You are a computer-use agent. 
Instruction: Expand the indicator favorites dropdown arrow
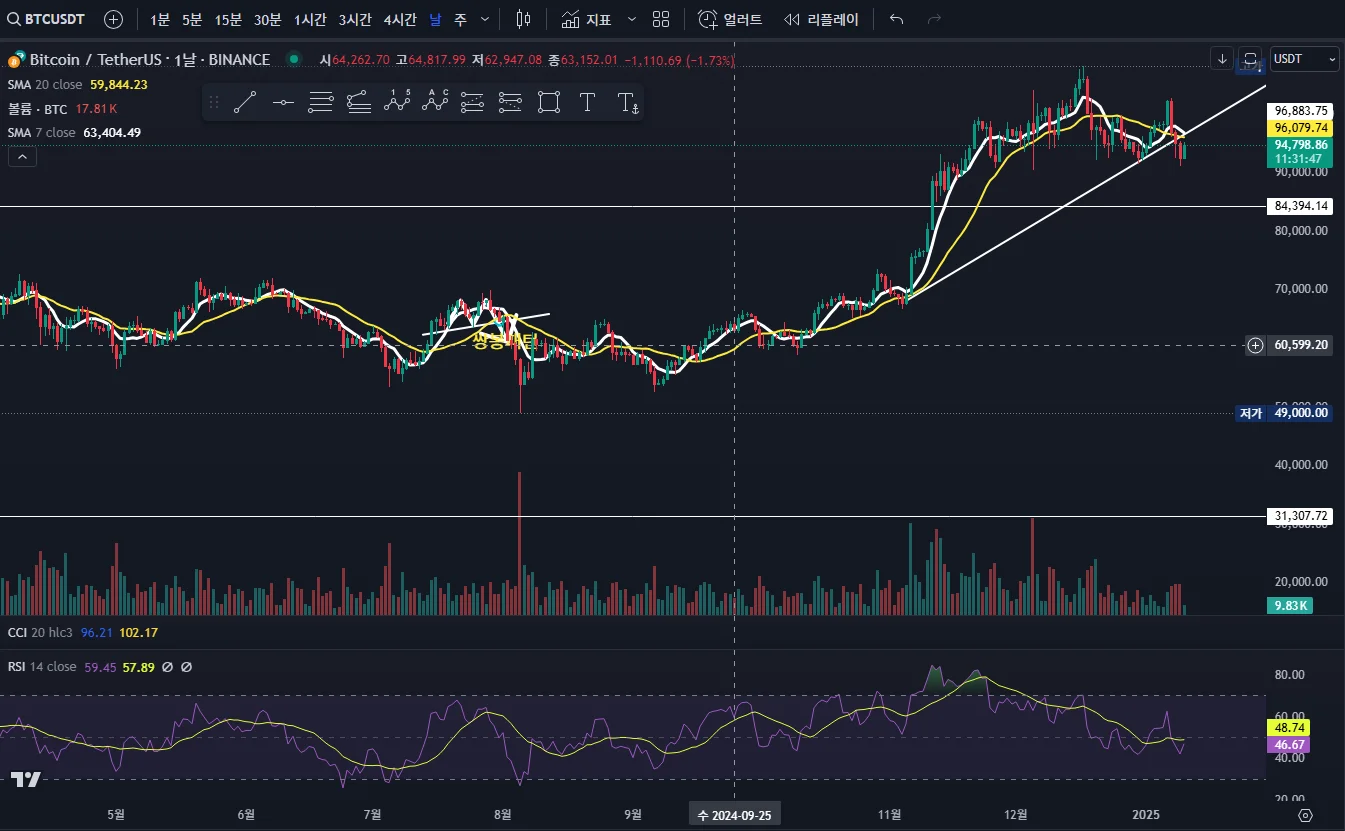click(631, 19)
